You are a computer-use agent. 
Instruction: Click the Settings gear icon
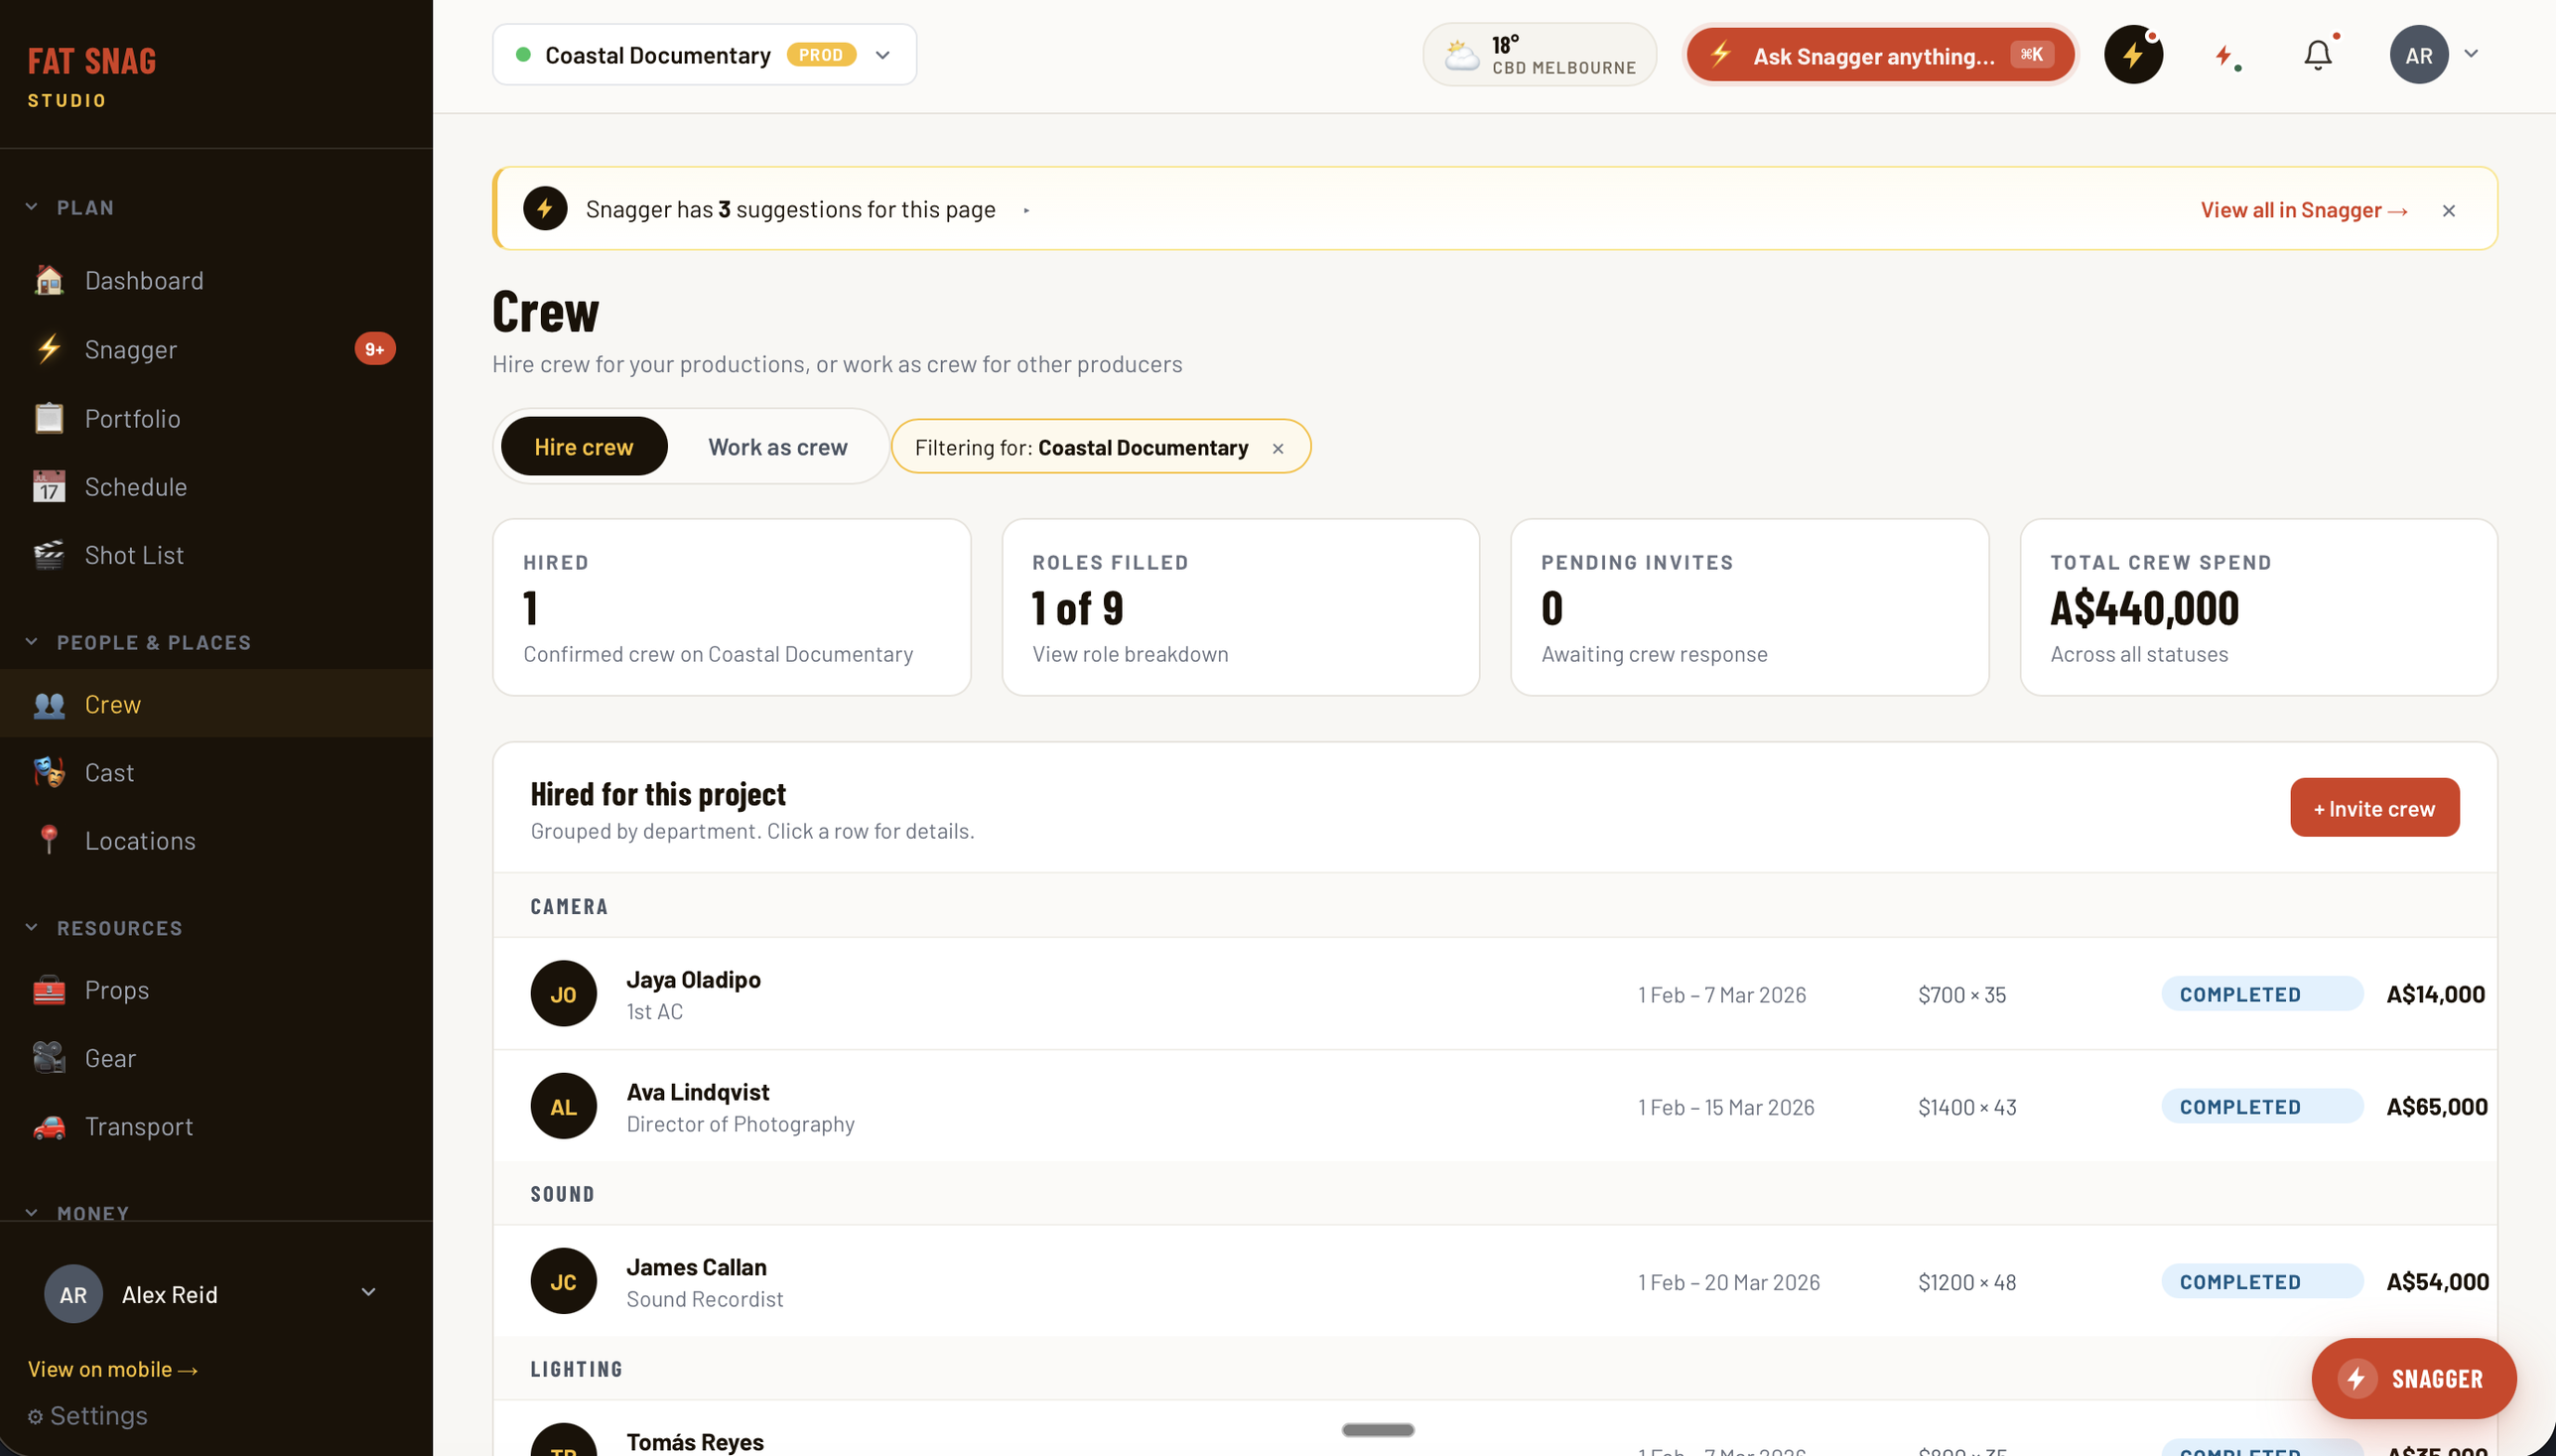(x=35, y=1416)
